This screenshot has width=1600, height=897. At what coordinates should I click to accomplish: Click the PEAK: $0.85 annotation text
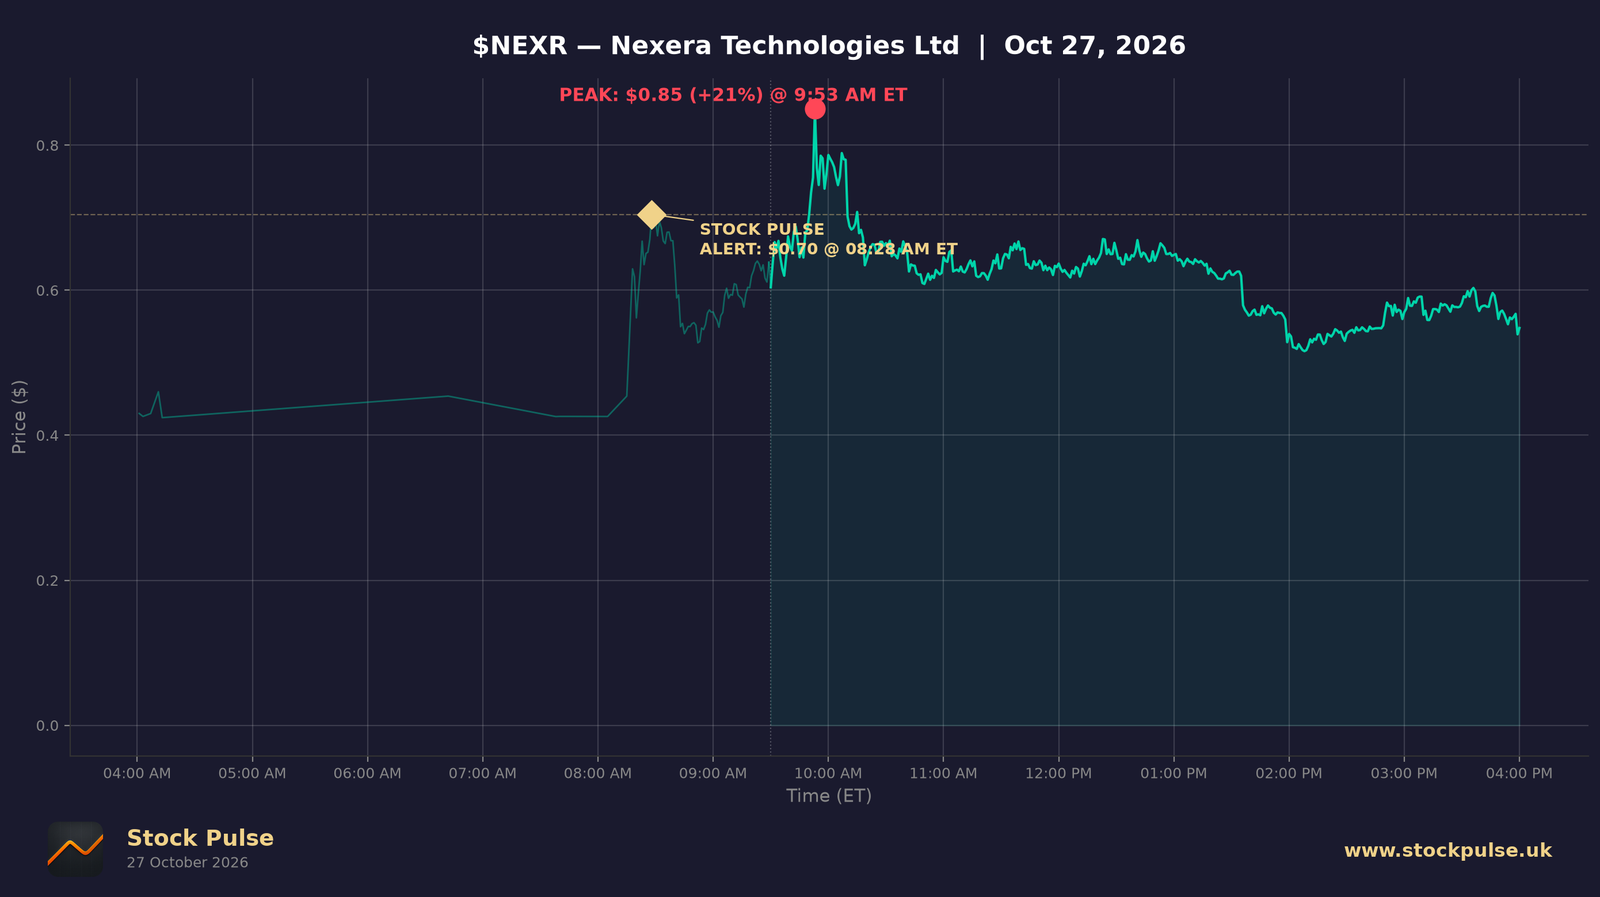click(x=733, y=95)
